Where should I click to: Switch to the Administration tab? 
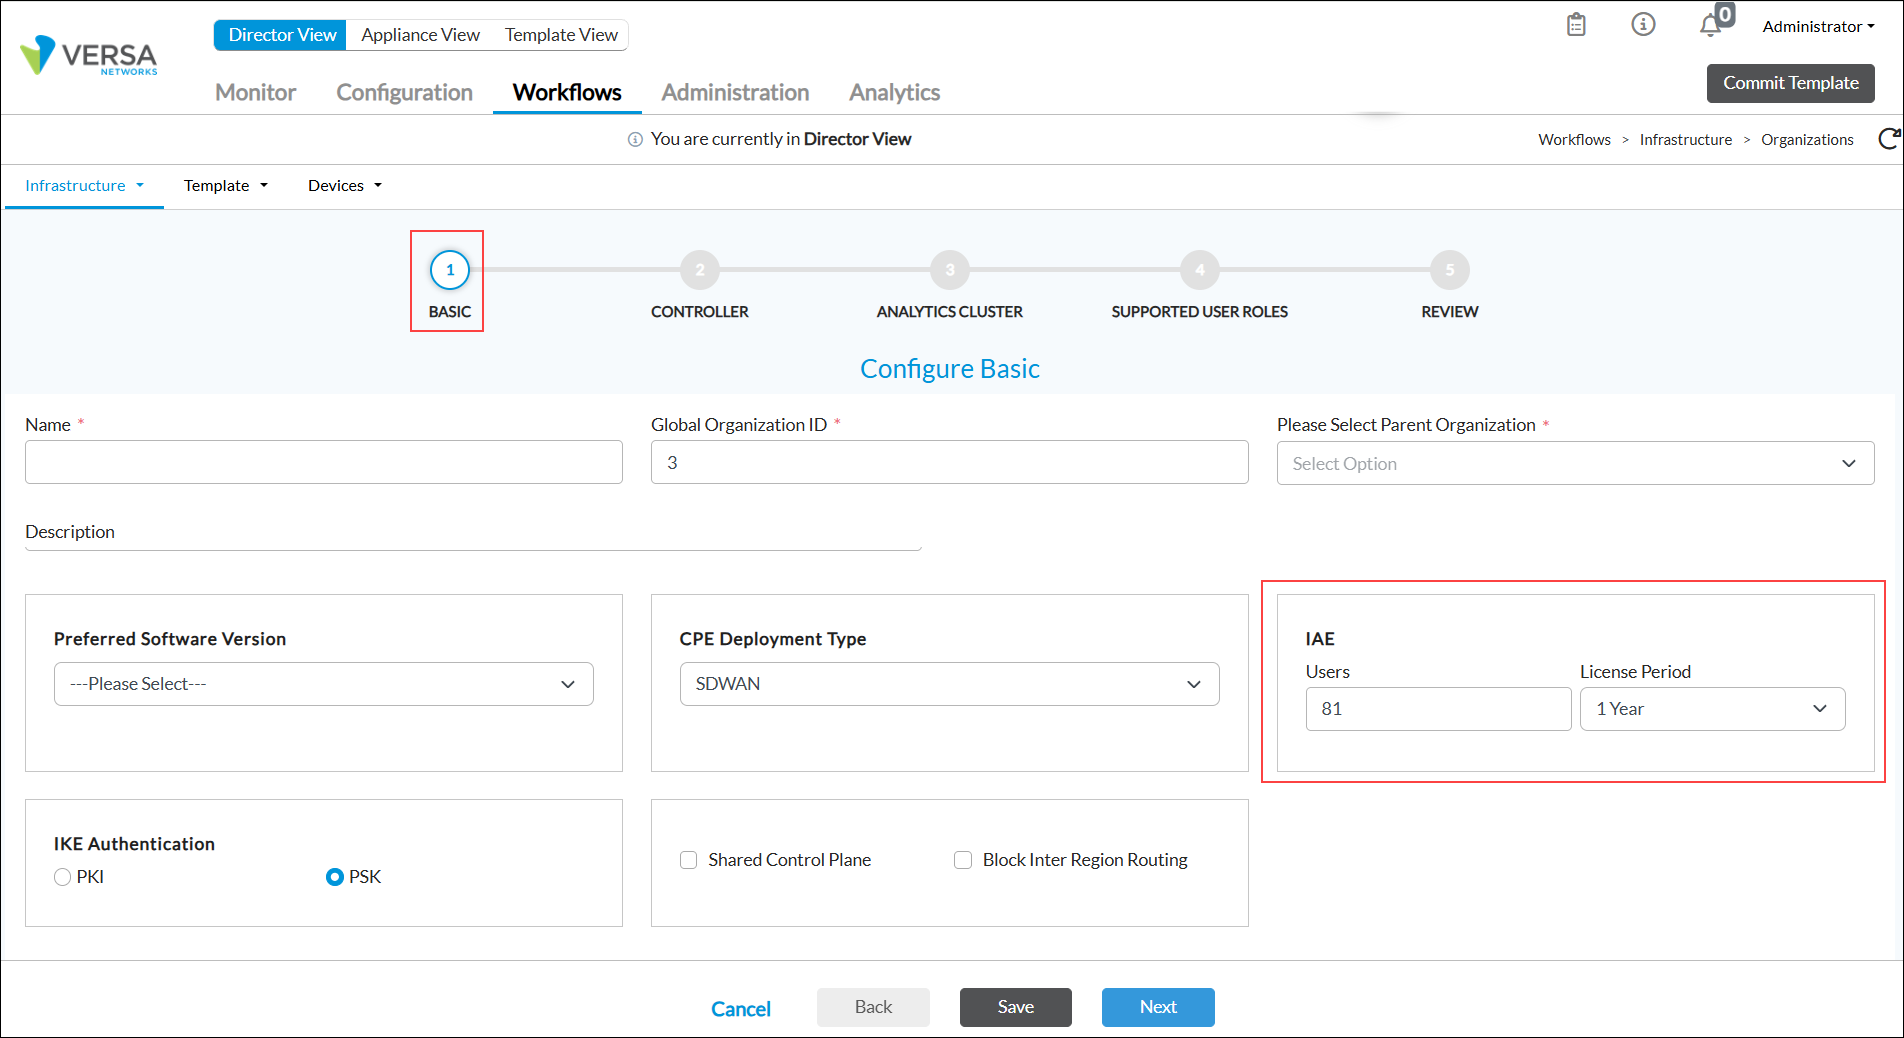pyautogui.click(x=735, y=92)
